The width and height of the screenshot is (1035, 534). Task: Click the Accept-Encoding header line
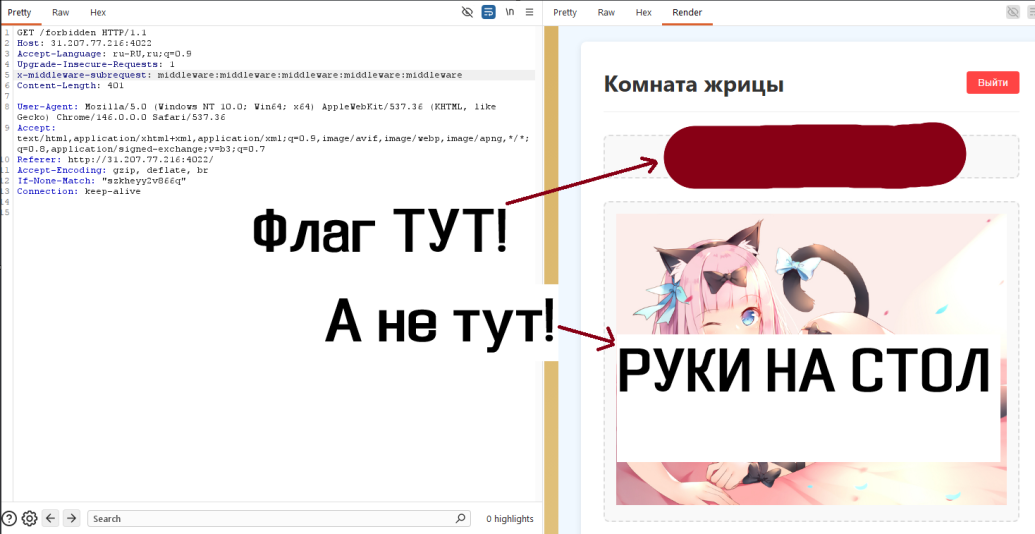tap(112, 170)
